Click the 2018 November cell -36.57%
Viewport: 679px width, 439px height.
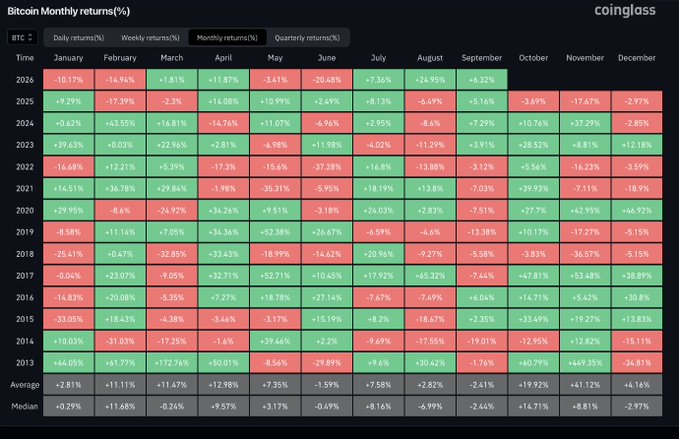click(x=585, y=254)
